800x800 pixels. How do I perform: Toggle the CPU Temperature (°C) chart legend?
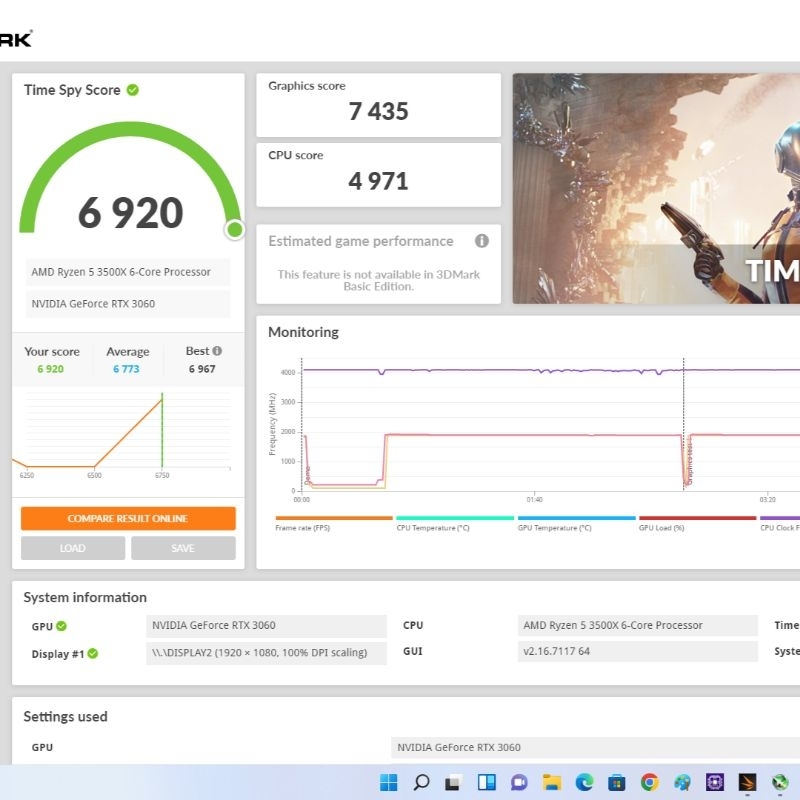(x=454, y=524)
